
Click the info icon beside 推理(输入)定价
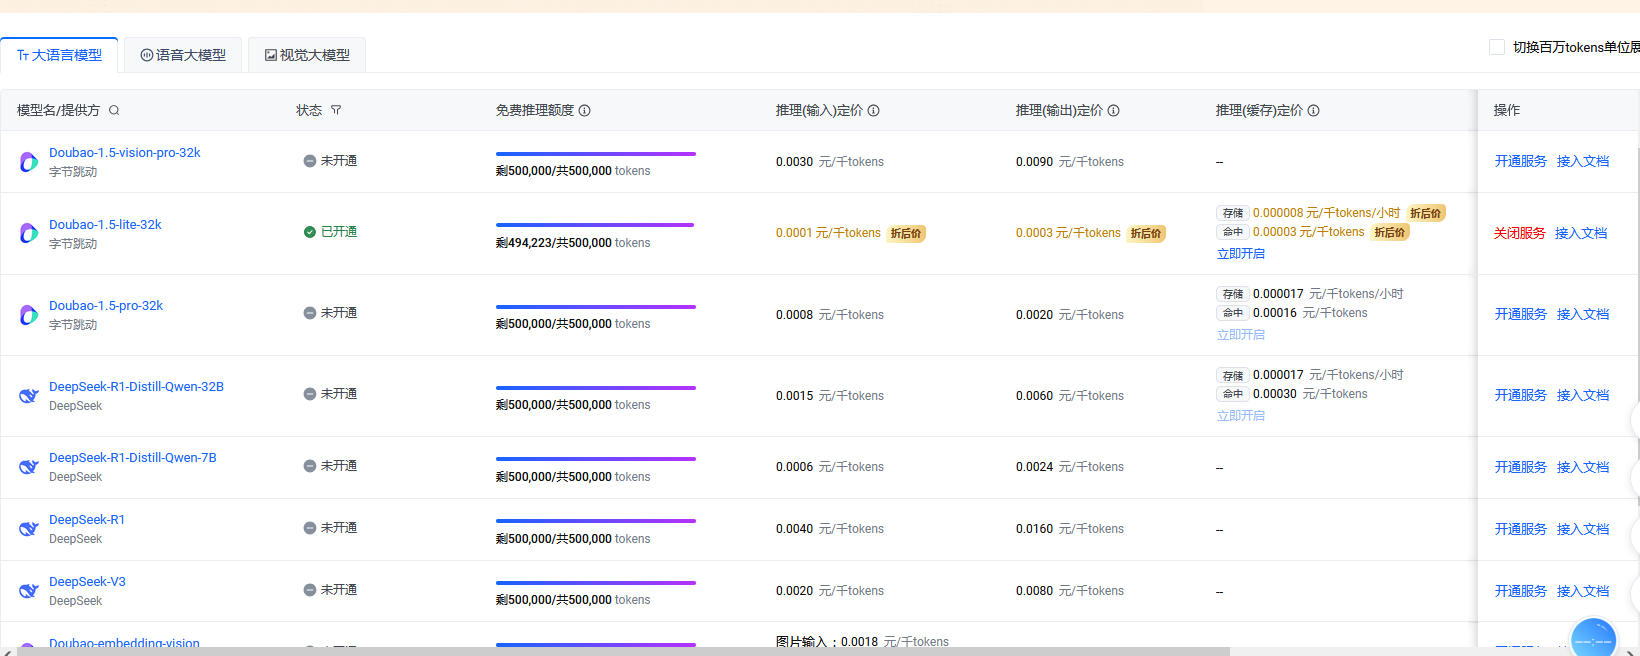pyautogui.click(x=873, y=111)
